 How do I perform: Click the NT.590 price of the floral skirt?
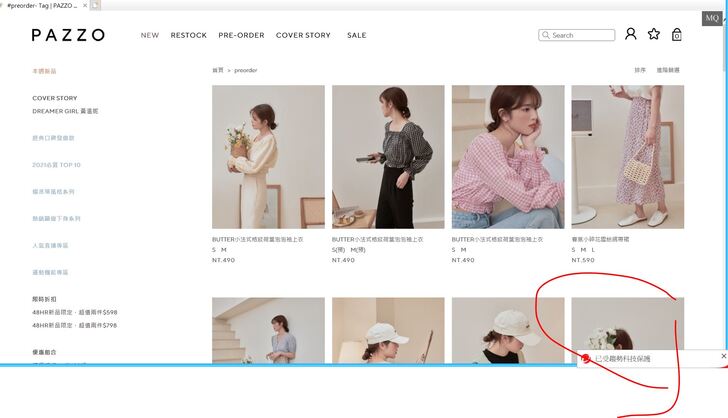coord(583,260)
